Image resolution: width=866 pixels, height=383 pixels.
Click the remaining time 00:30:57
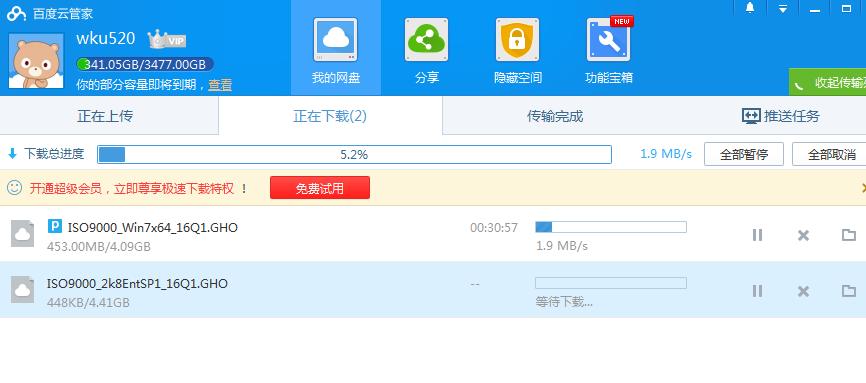(494, 228)
